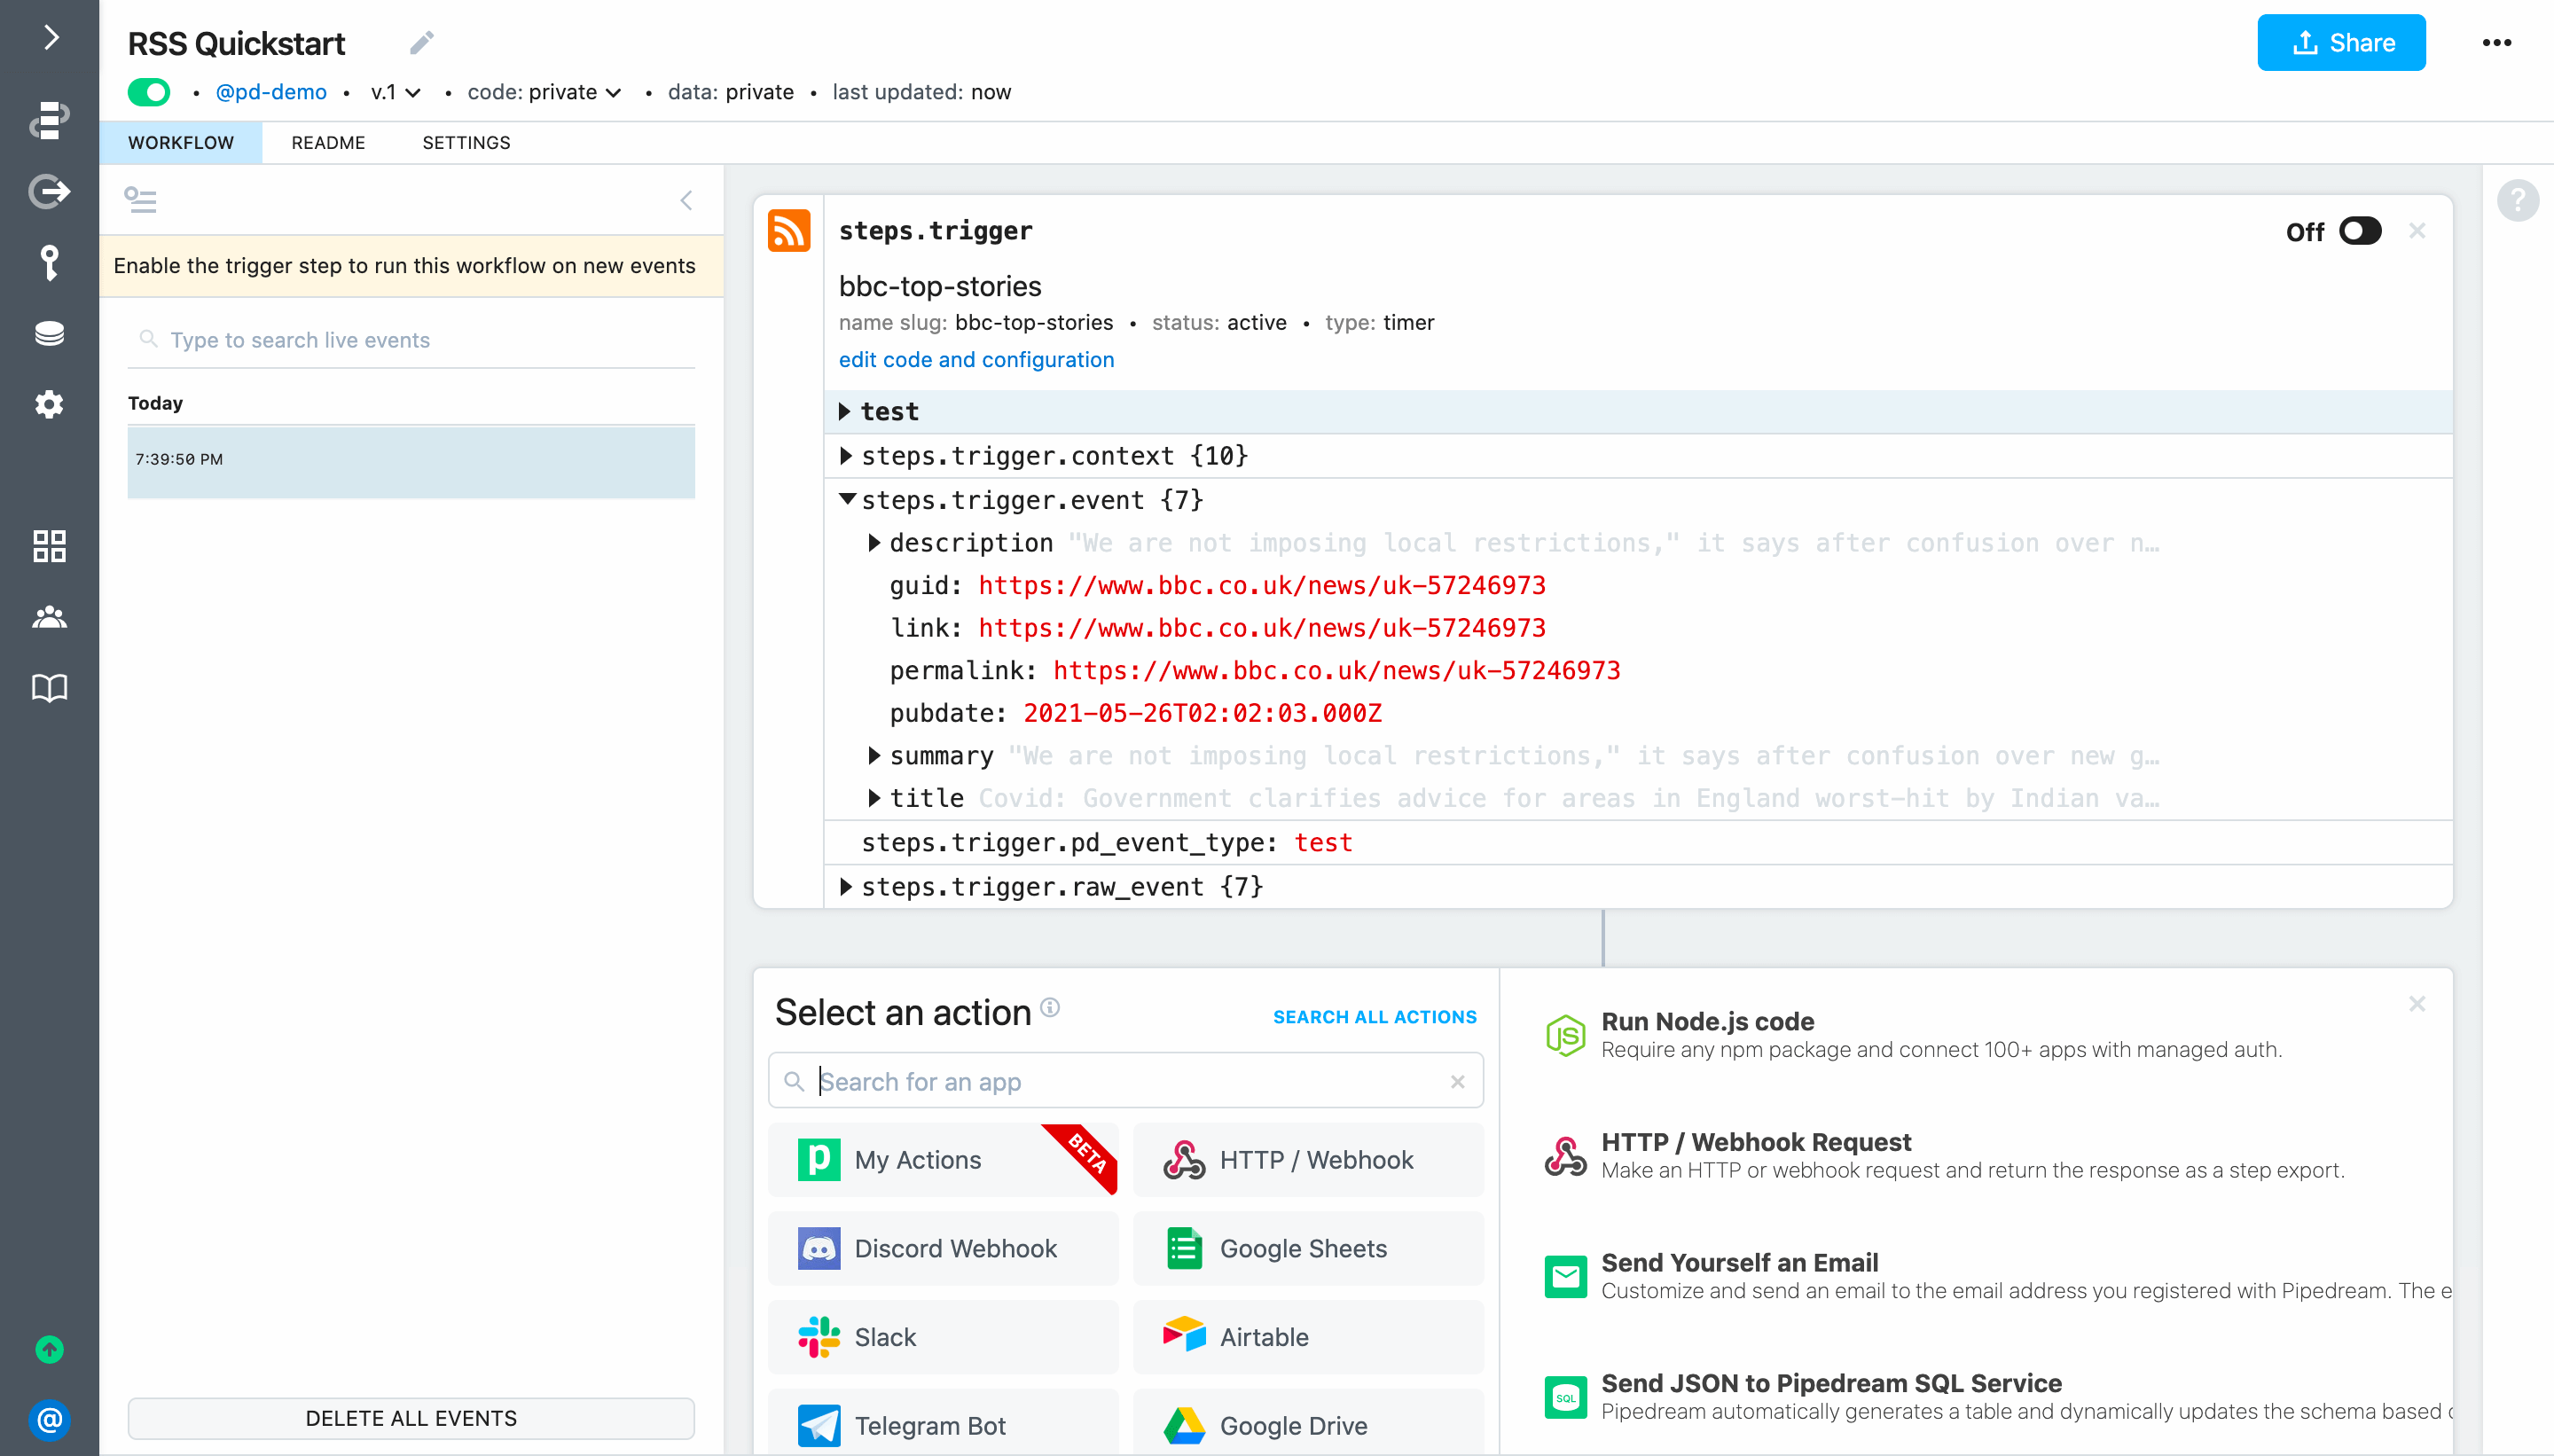Open the three-dots more options menu
Screen dimensions: 2554x1456
[2496, 43]
